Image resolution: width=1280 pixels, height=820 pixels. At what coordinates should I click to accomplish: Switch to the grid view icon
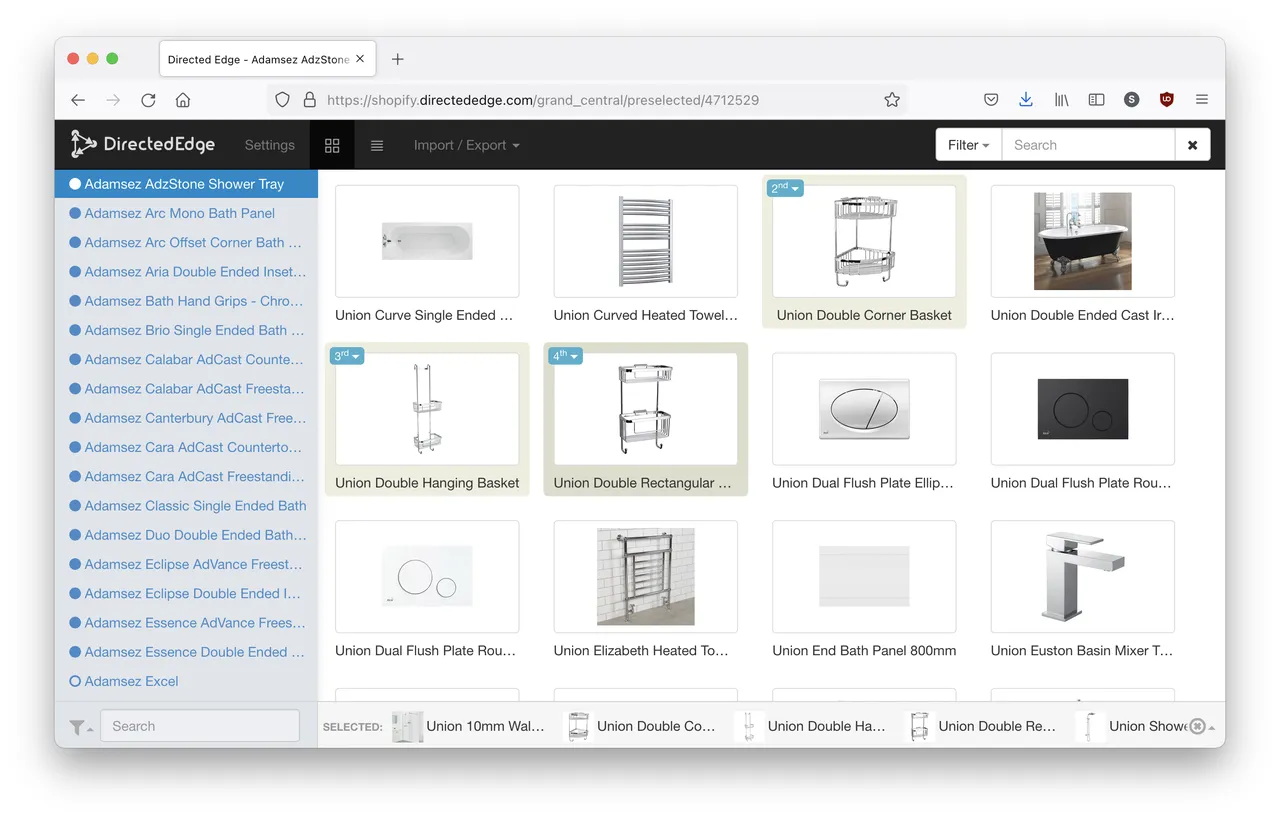[x=332, y=145]
